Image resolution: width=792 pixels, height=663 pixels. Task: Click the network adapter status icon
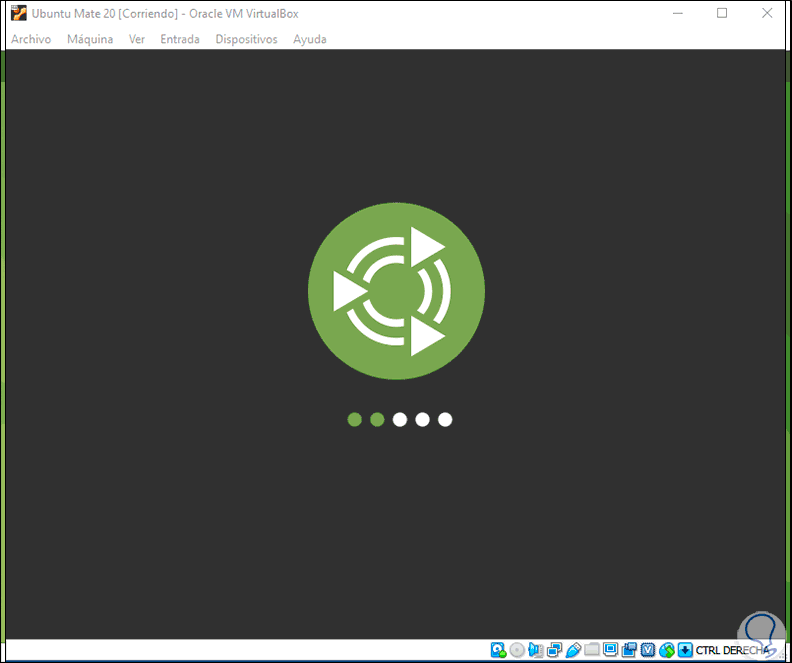555,650
